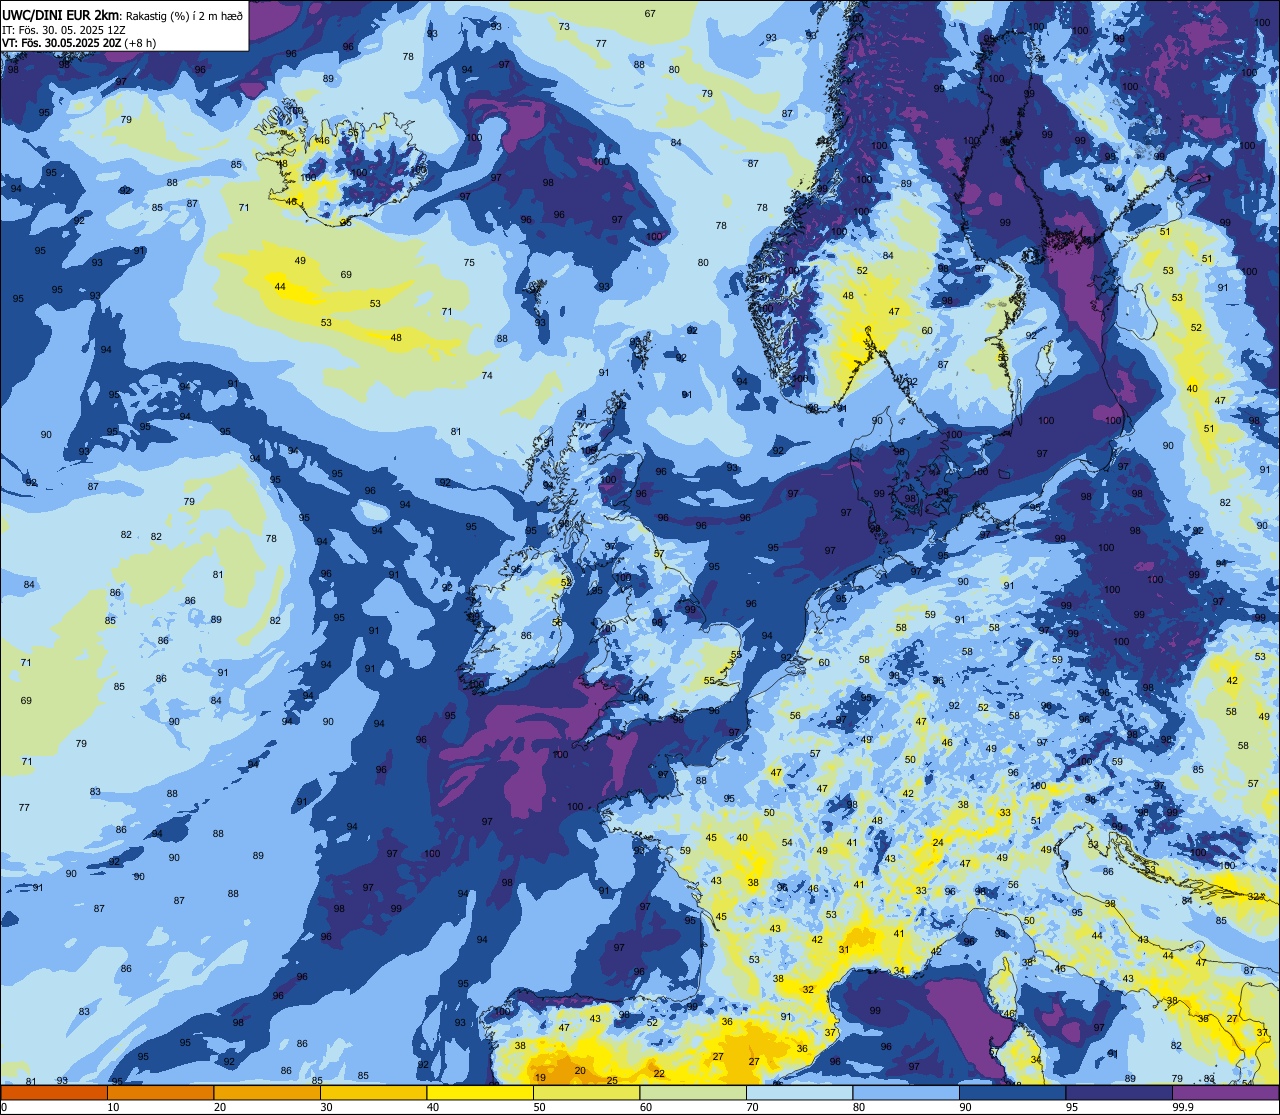The height and width of the screenshot is (1115, 1280).
Task: Click the 80–90% medium blue legend swatch
Action: coord(906,1092)
